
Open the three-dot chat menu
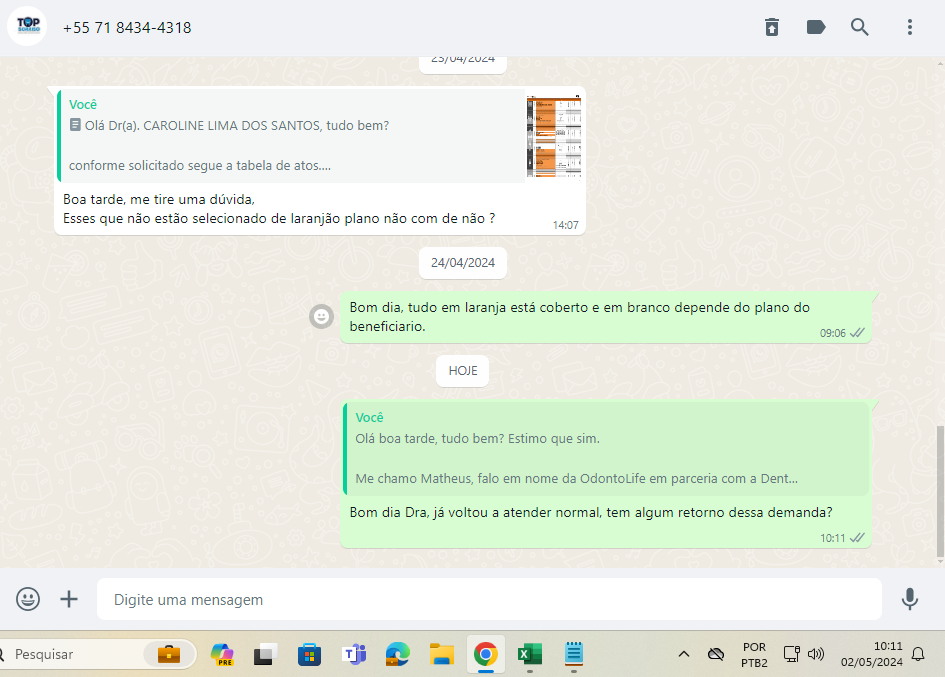click(910, 27)
